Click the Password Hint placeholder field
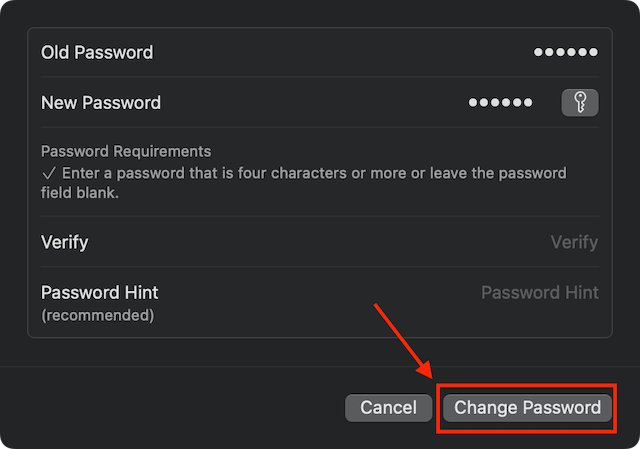 pos(539,293)
